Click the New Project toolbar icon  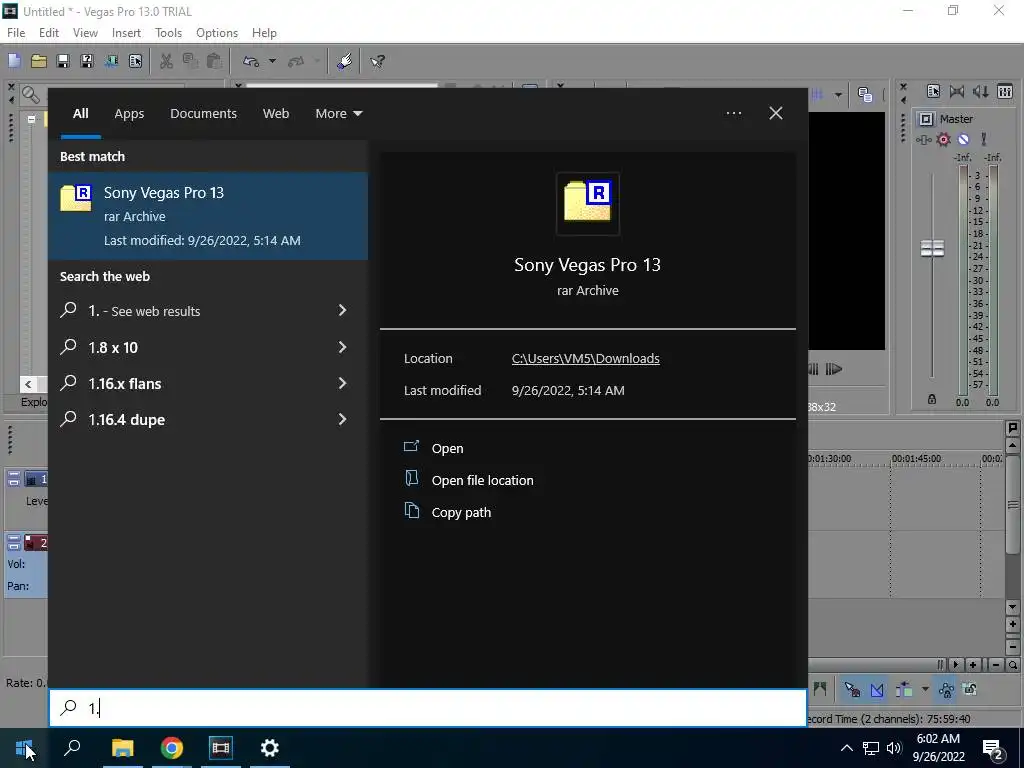coord(14,61)
